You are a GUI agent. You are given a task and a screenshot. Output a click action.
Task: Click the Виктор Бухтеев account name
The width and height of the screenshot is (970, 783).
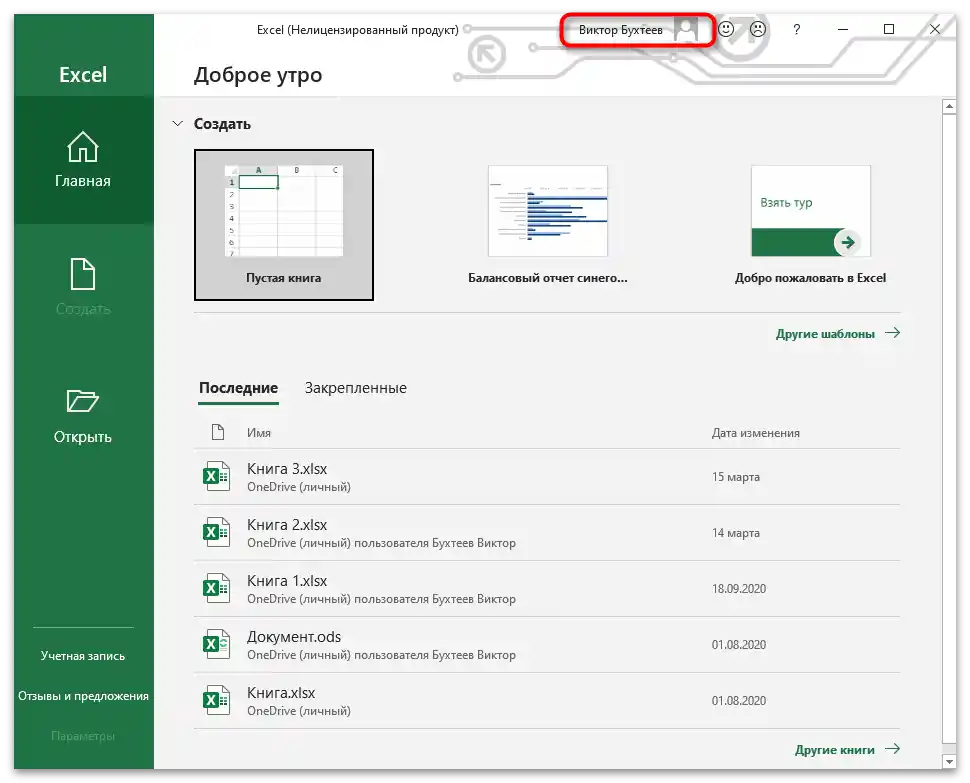620,30
